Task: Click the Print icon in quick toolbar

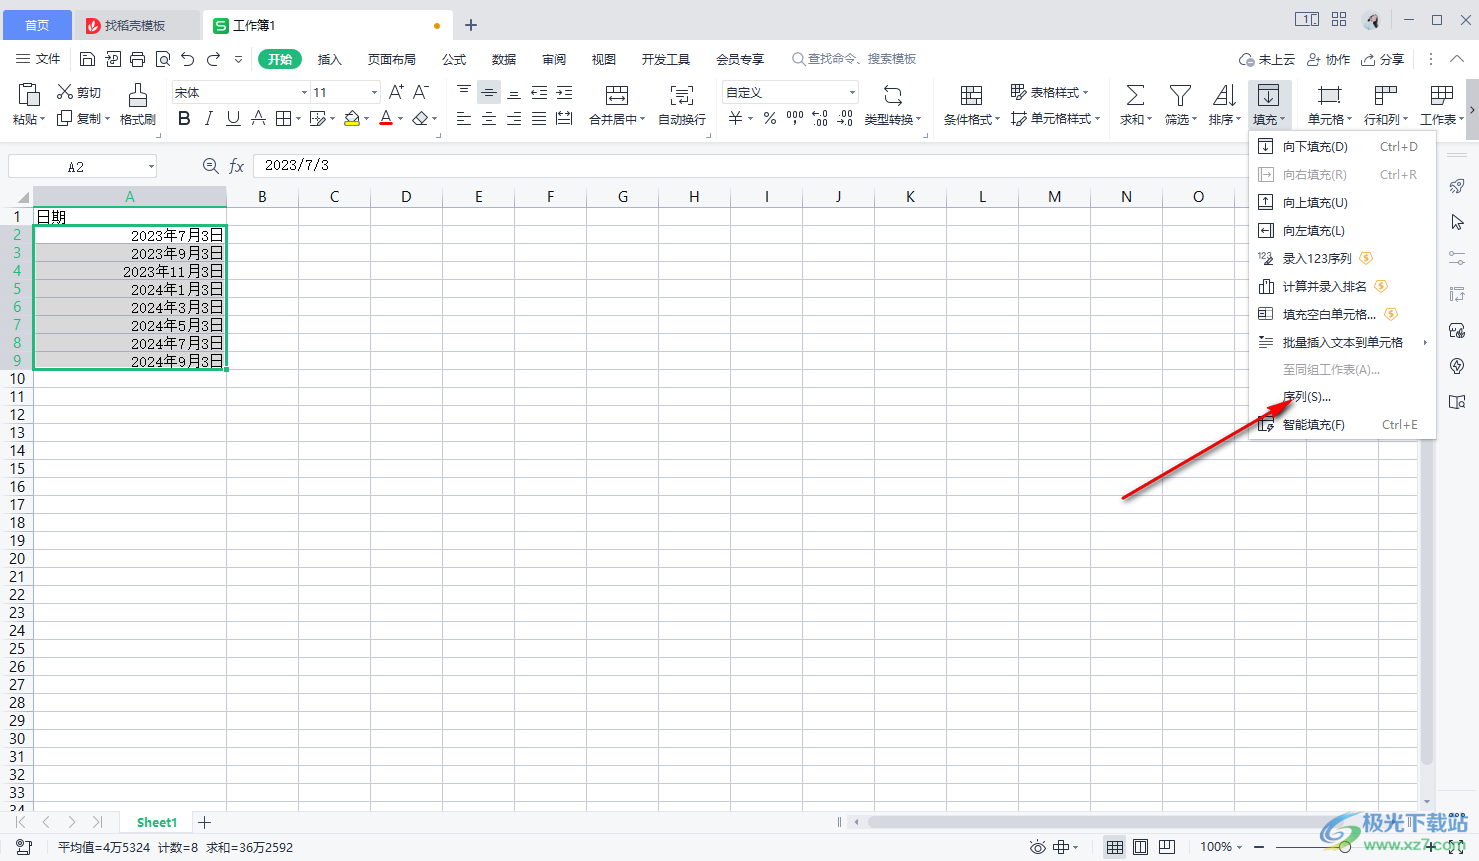Action: [137, 59]
